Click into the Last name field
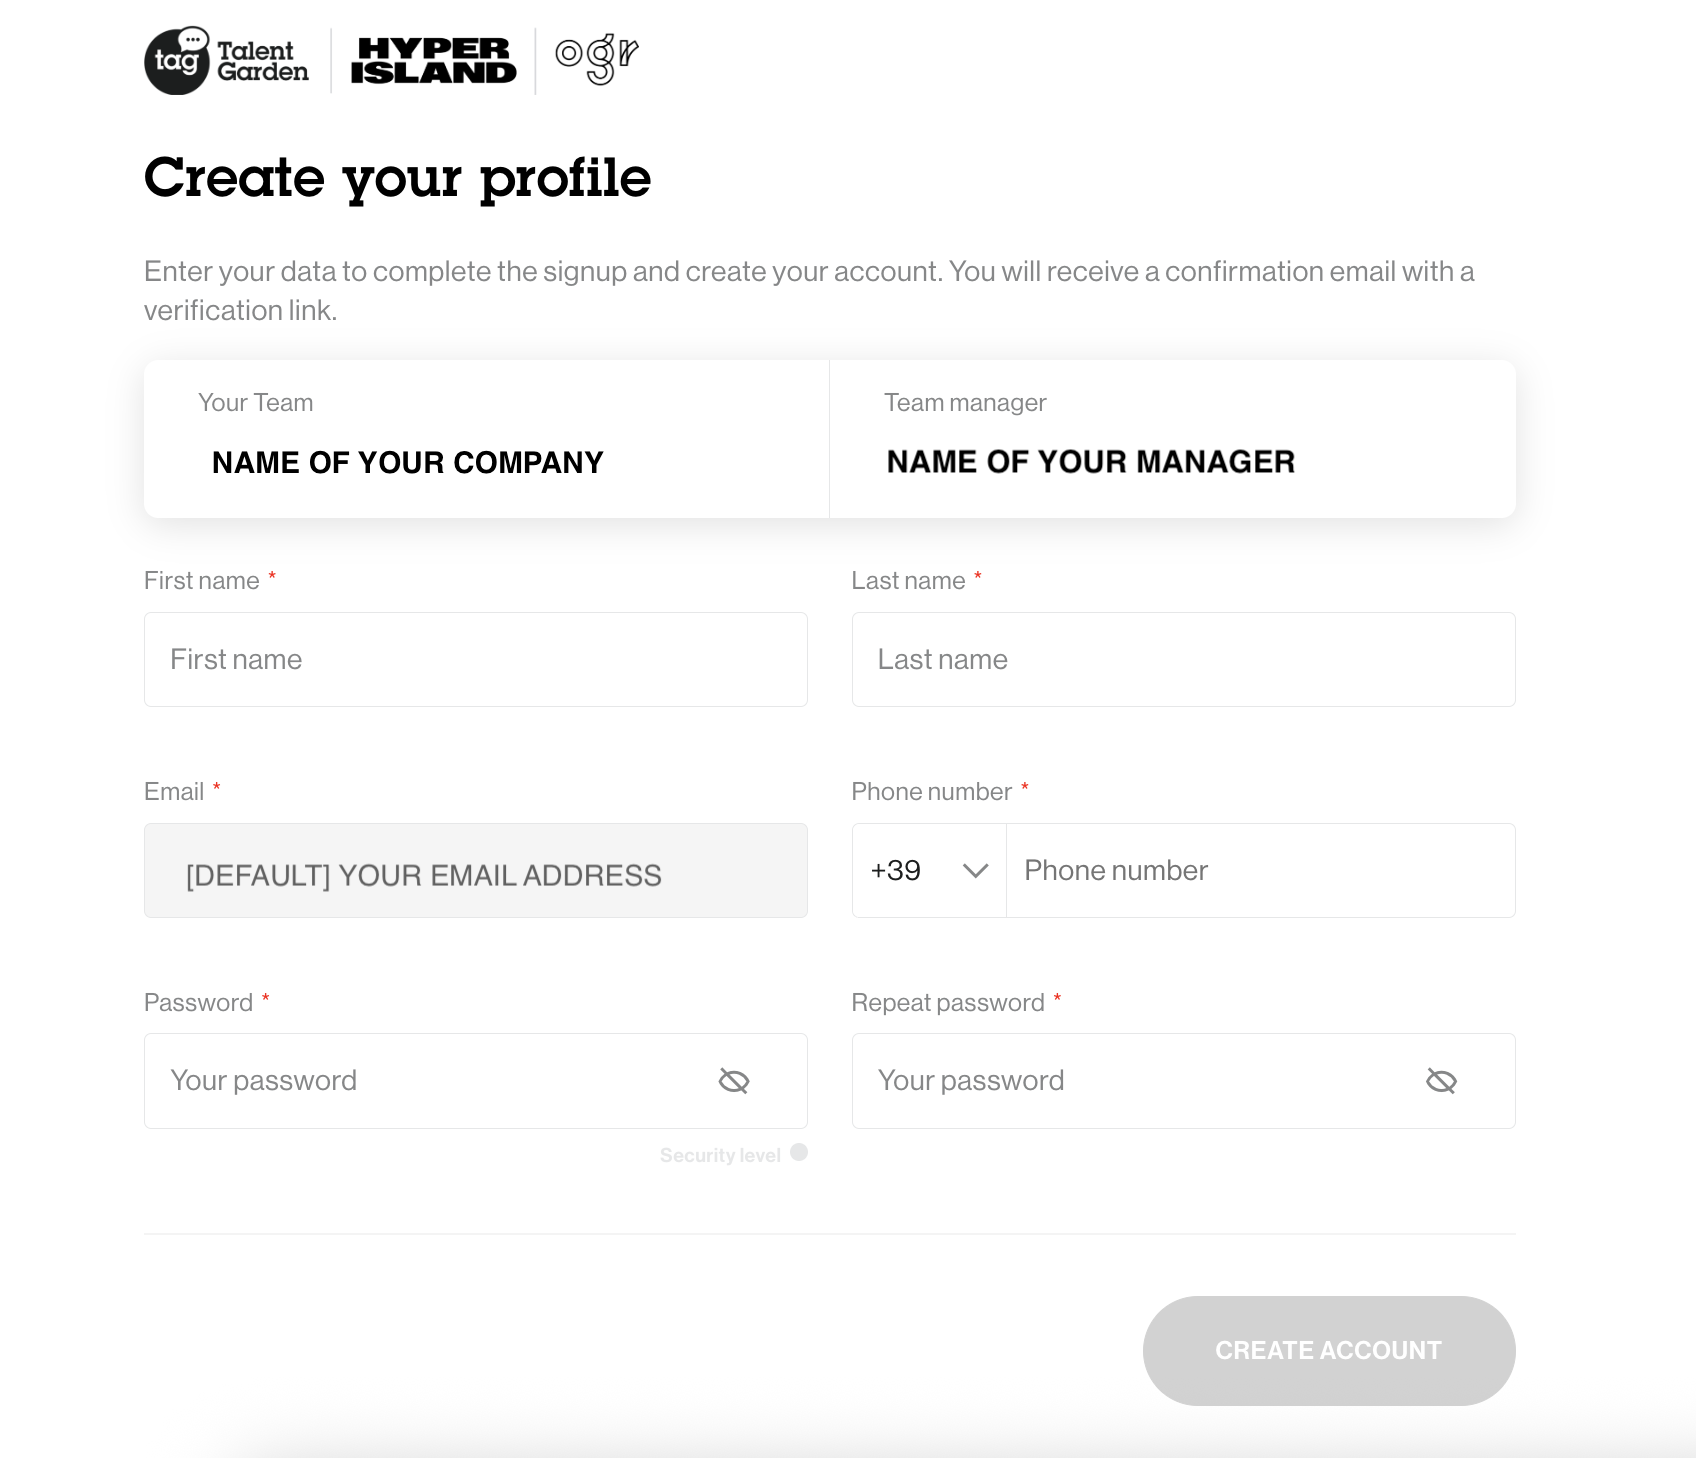This screenshot has width=1696, height=1458. (1183, 660)
